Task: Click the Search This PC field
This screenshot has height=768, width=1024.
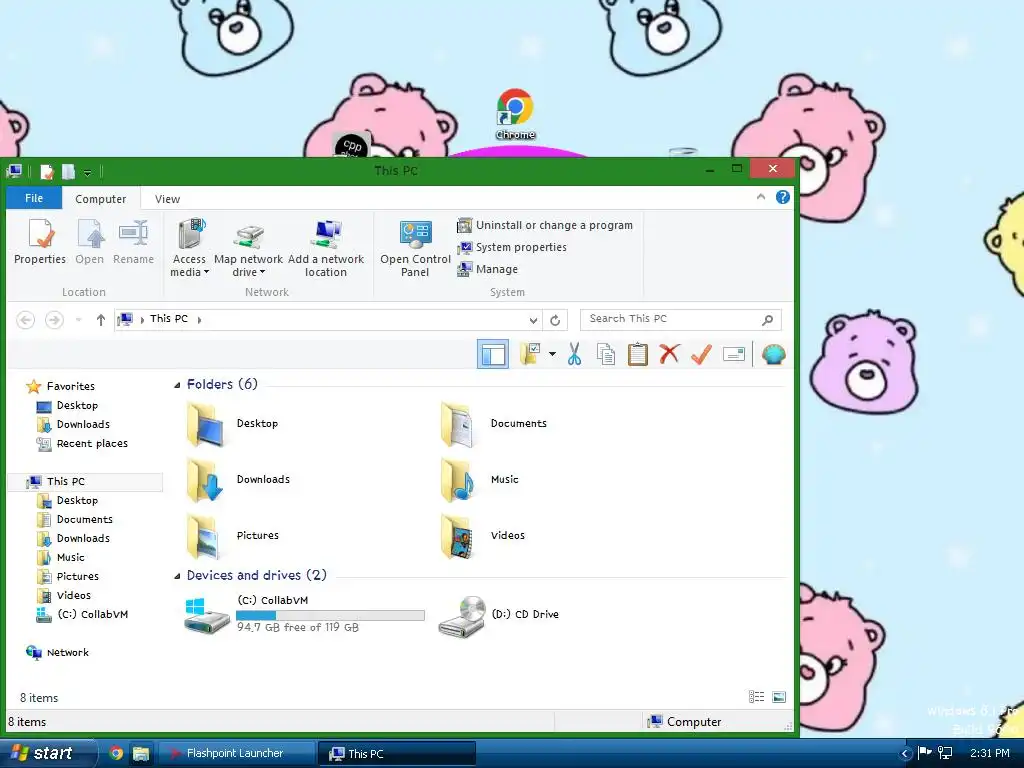Action: point(680,319)
